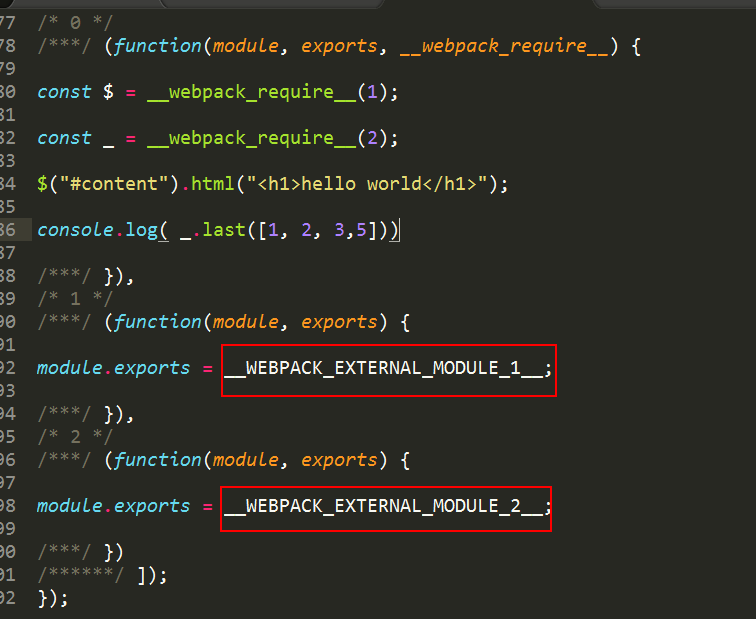756x619 pixels.
Task: Click the __WEBPACK_EXTERNAL_MODULE_1__ identifier
Action: [x=384, y=369]
